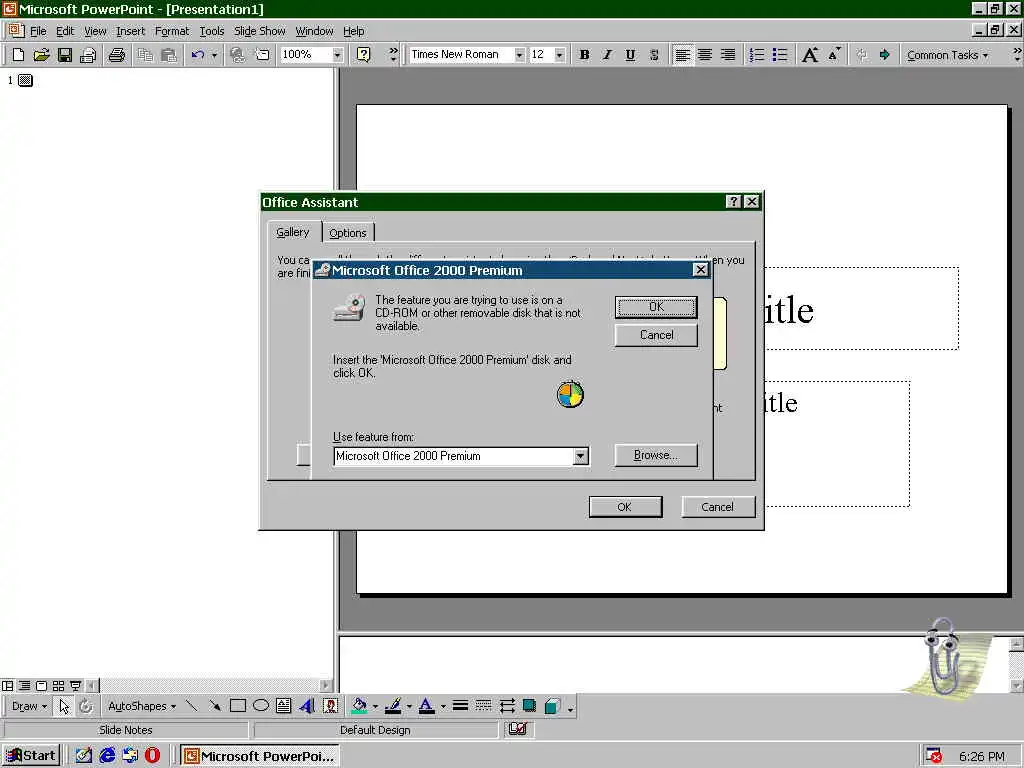
Task: Apply Text Shadow formatting
Action: 654,55
